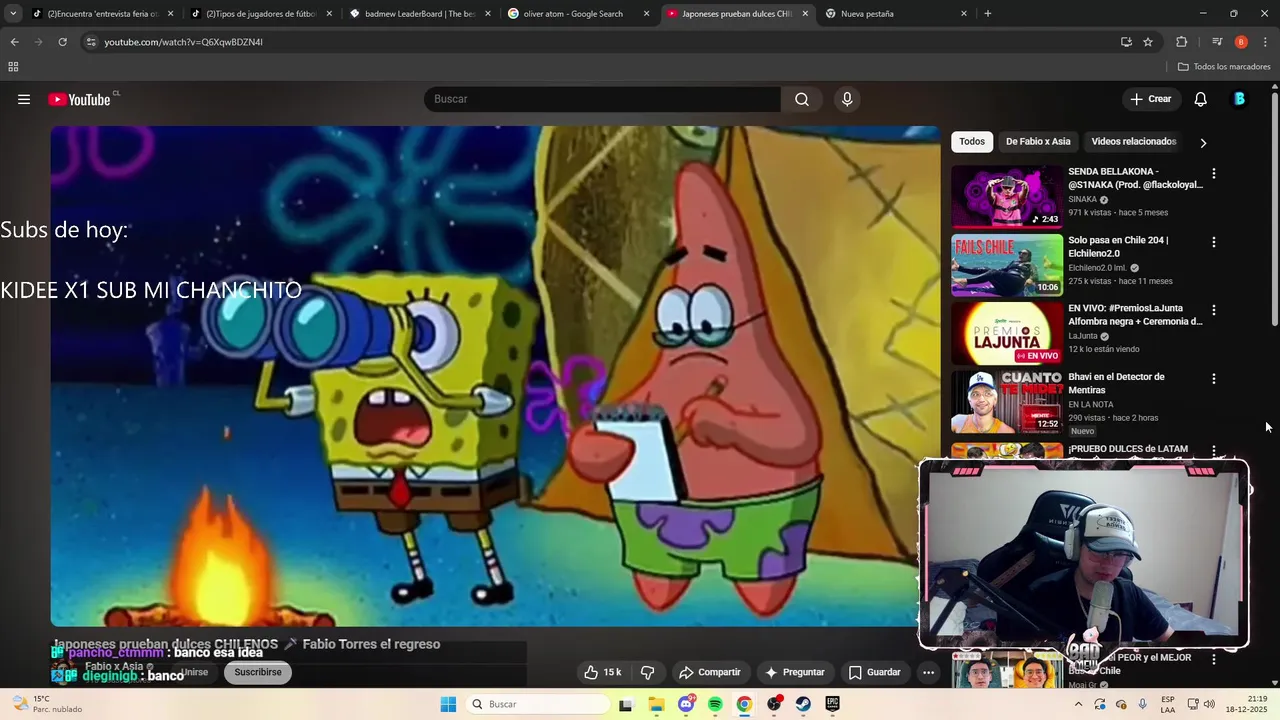Image resolution: width=1280 pixels, height=720 pixels.
Task: Click install app icon in address bar
Action: [1126, 42]
